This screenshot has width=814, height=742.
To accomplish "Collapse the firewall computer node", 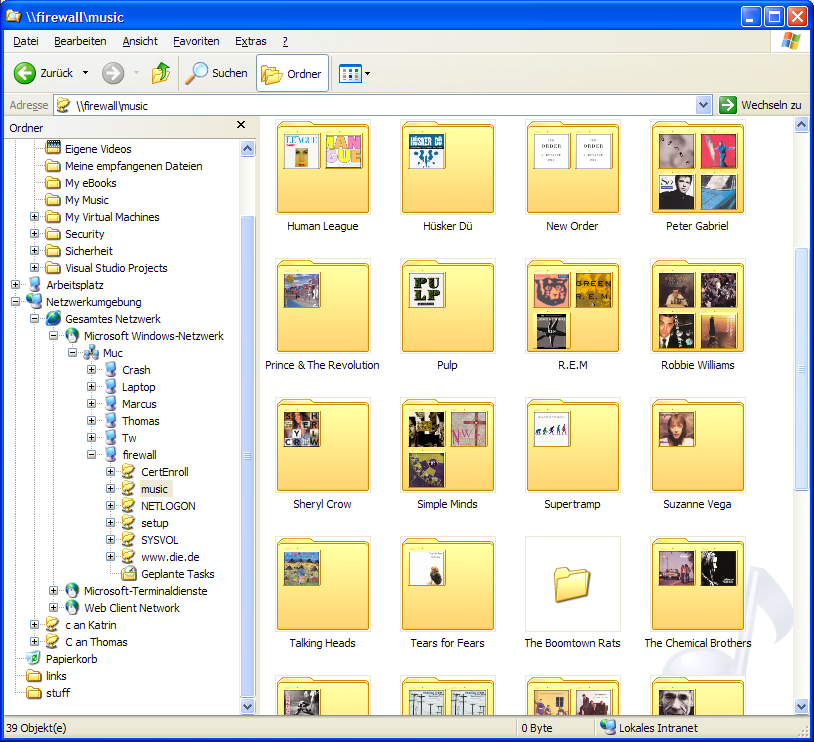I will coord(91,455).
